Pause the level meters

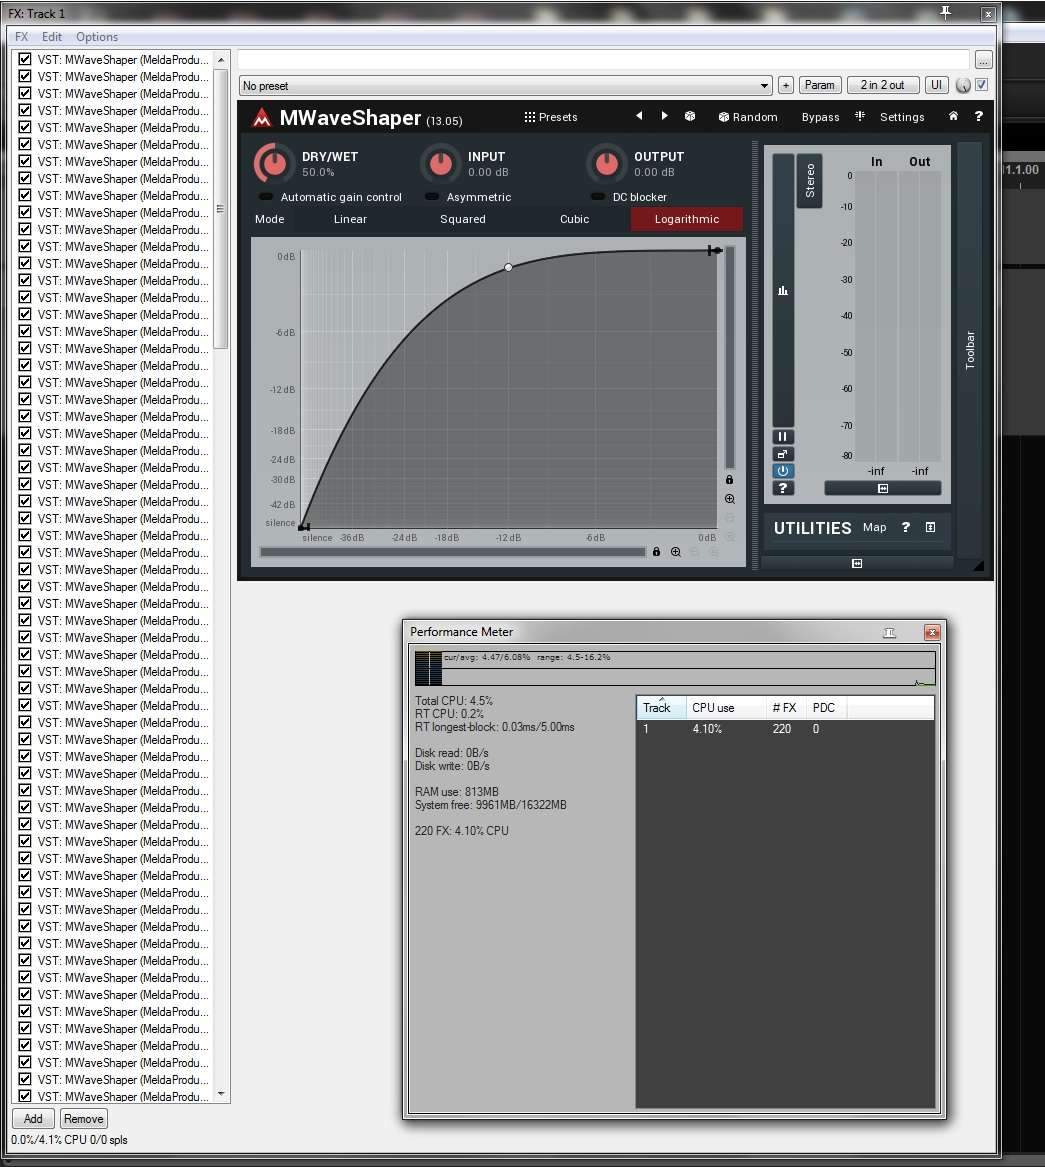click(x=782, y=437)
